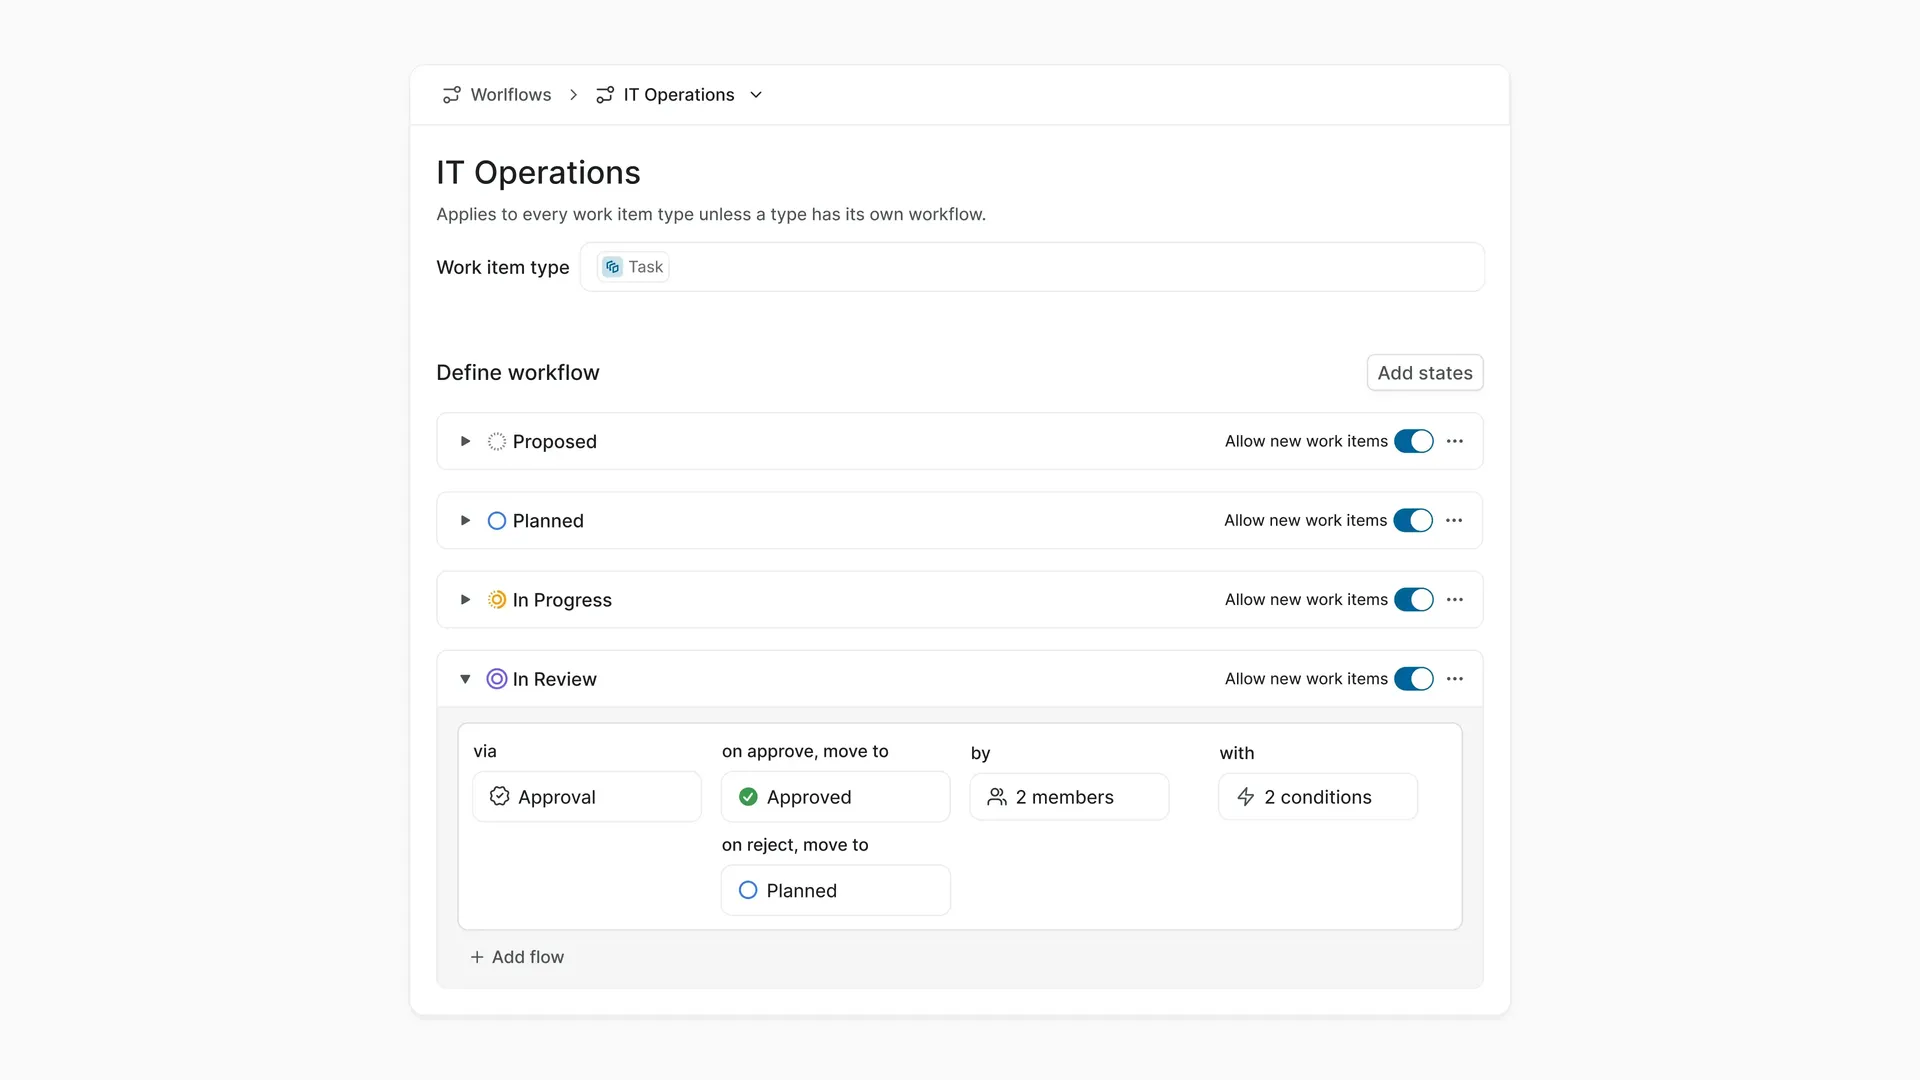Click the Task type icon
The image size is (1920, 1080).
(612, 267)
